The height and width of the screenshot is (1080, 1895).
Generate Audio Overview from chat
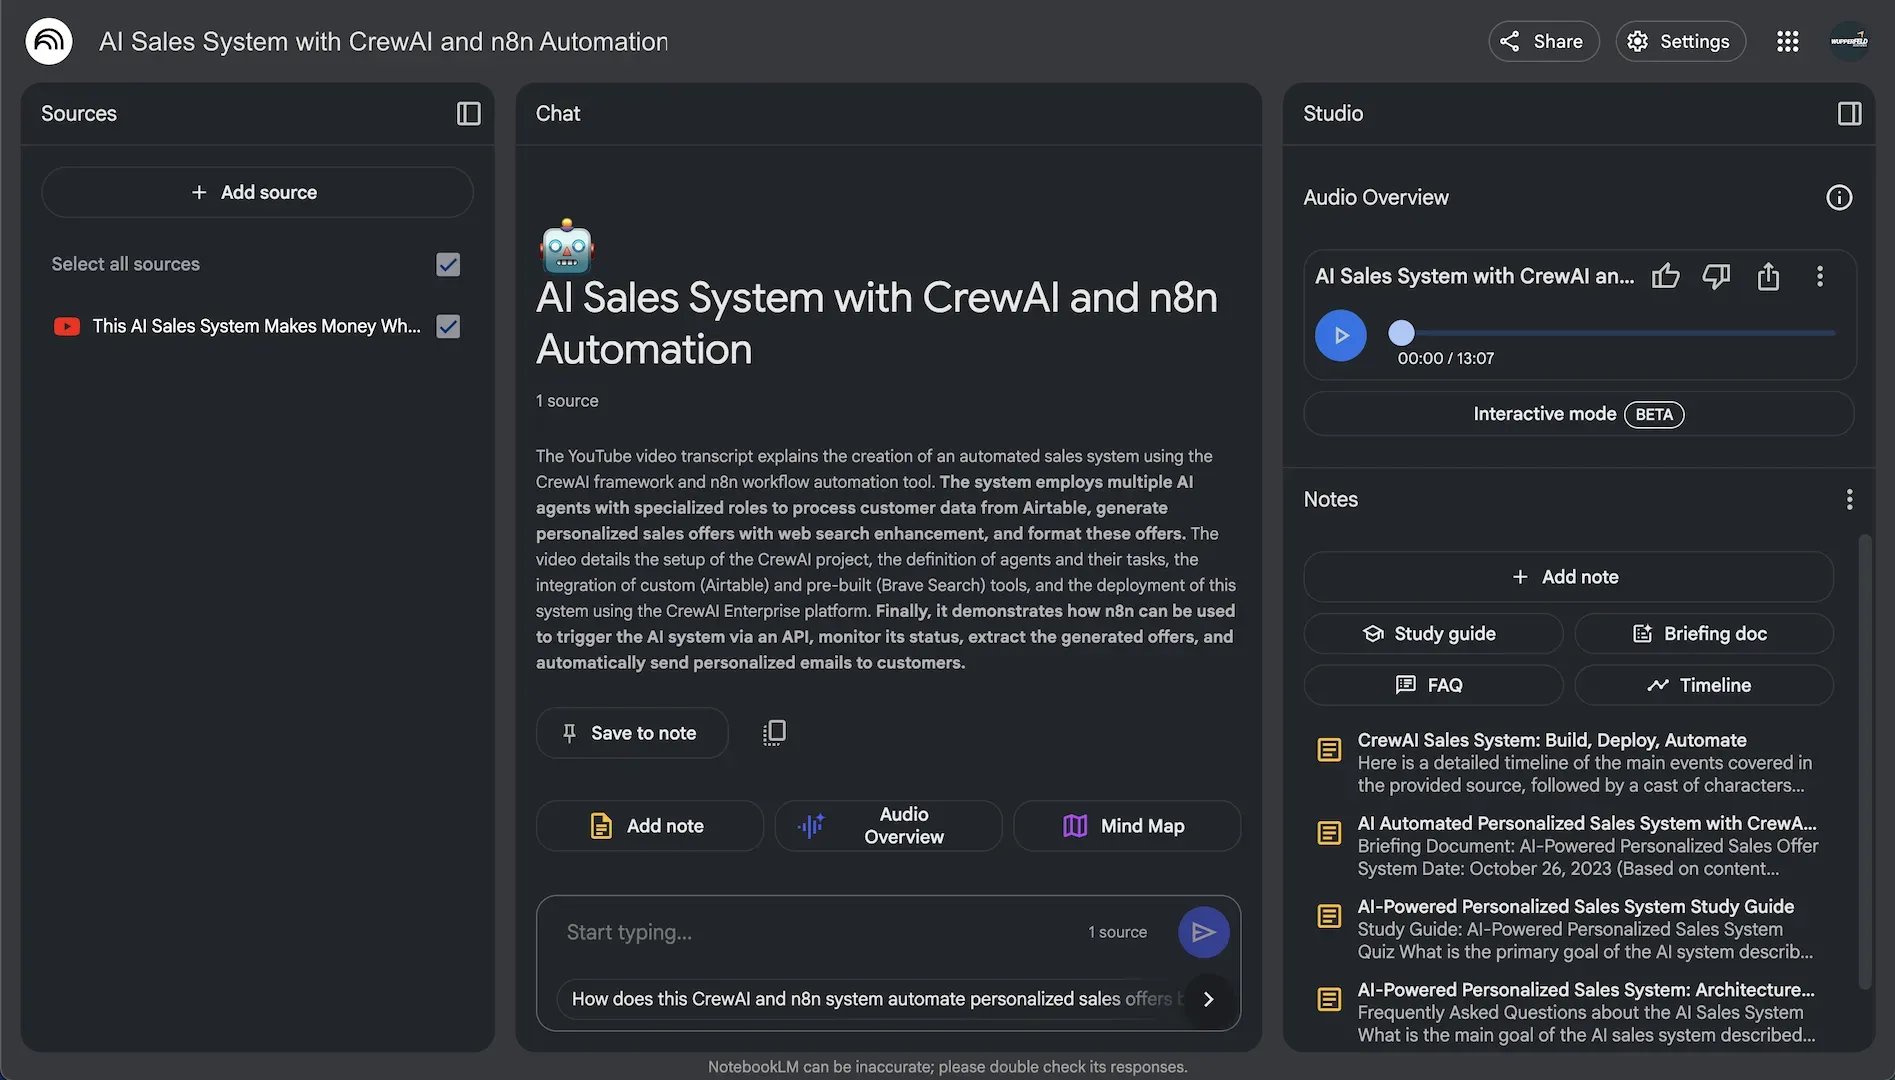pyautogui.click(x=888, y=826)
